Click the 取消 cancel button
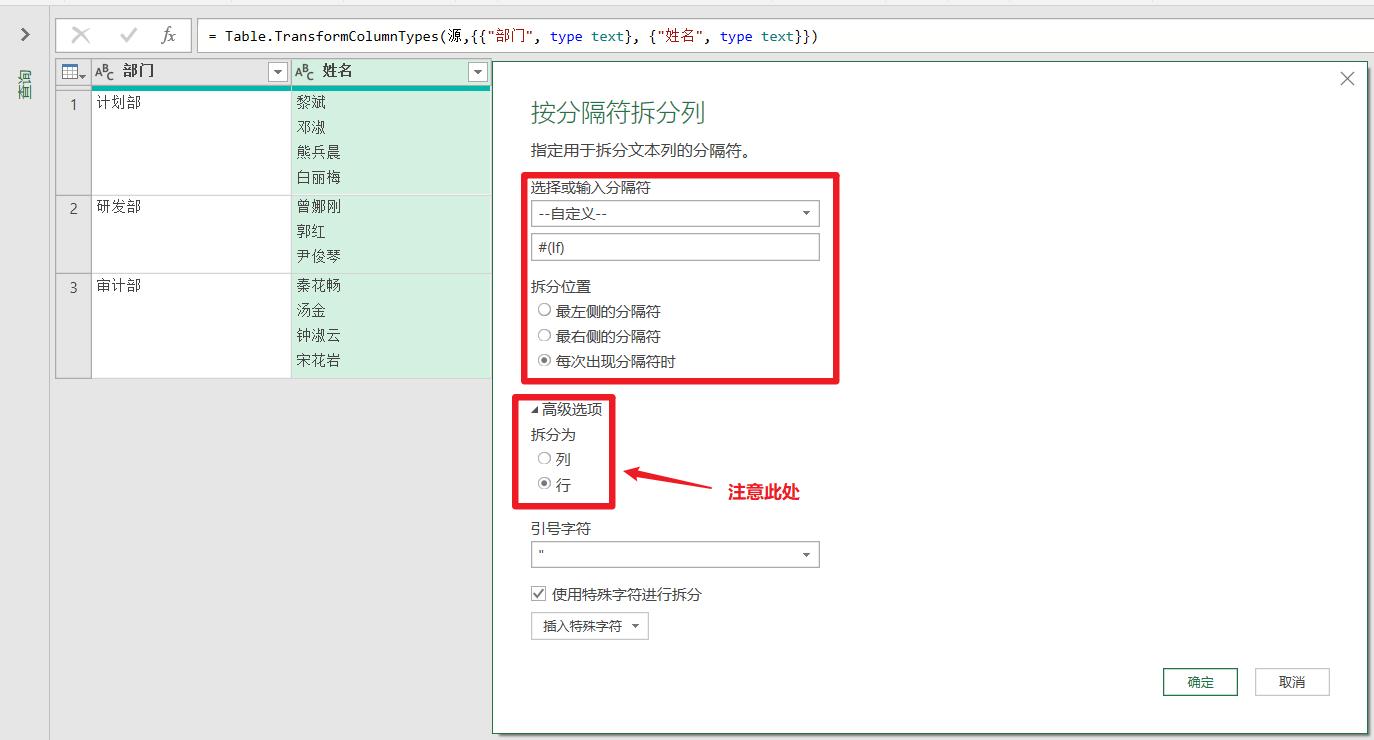Screen dimensions: 1374x740 click(1291, 681)
